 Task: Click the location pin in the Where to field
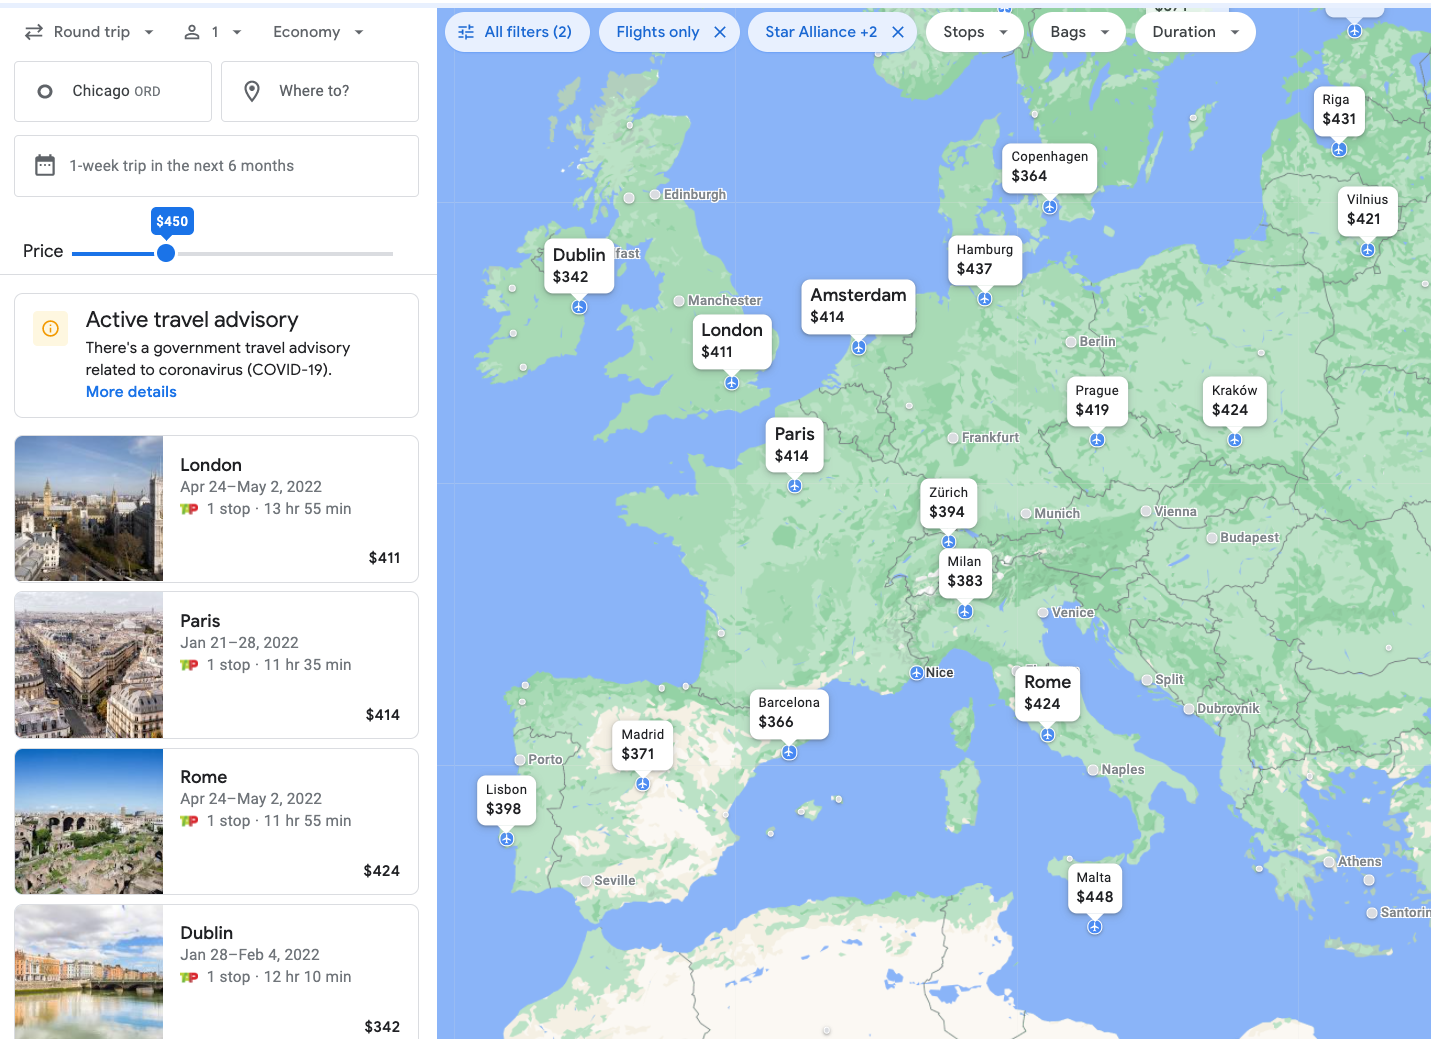(x=253, y=91)
